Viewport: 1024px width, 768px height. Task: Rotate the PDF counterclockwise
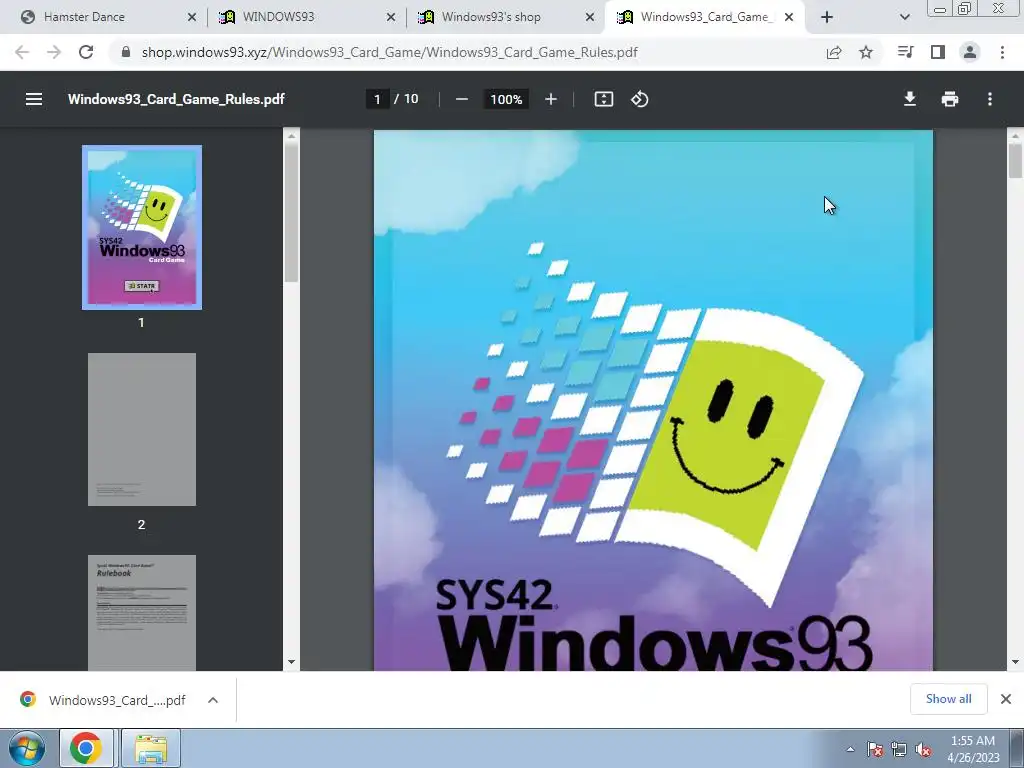click(x=639, y=99)
